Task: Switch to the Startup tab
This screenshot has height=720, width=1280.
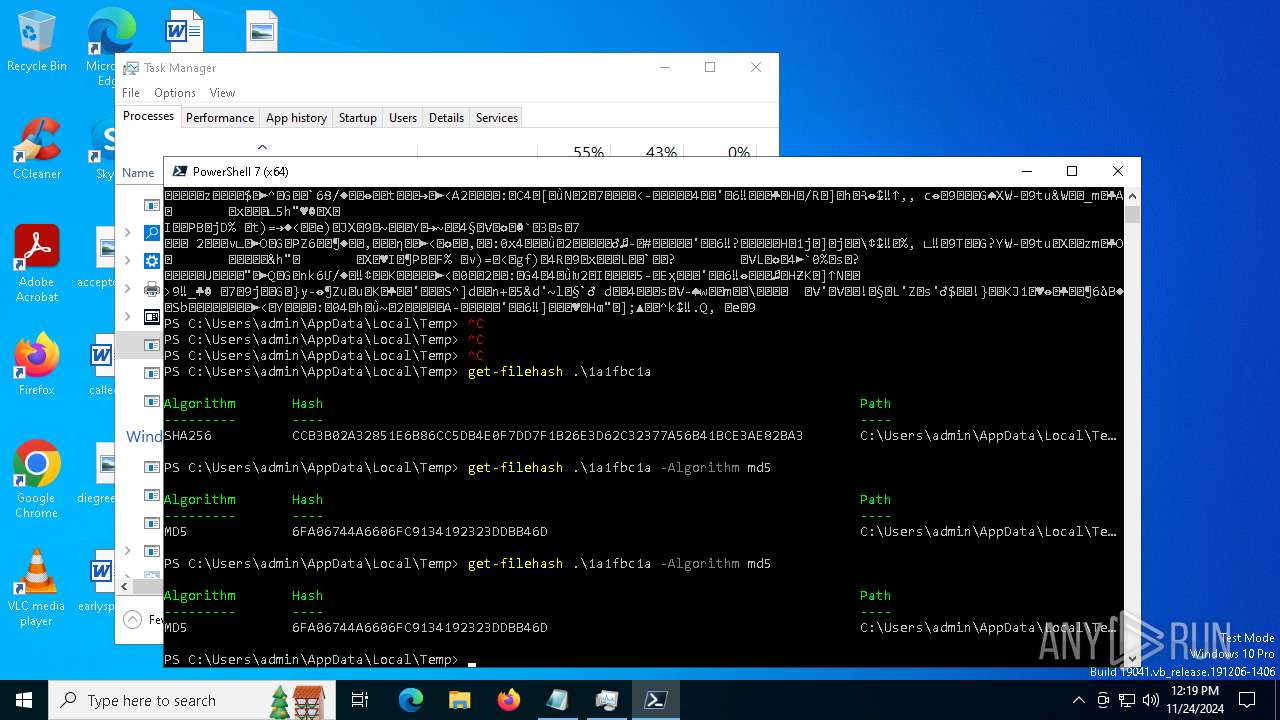Action: (357, 118)
